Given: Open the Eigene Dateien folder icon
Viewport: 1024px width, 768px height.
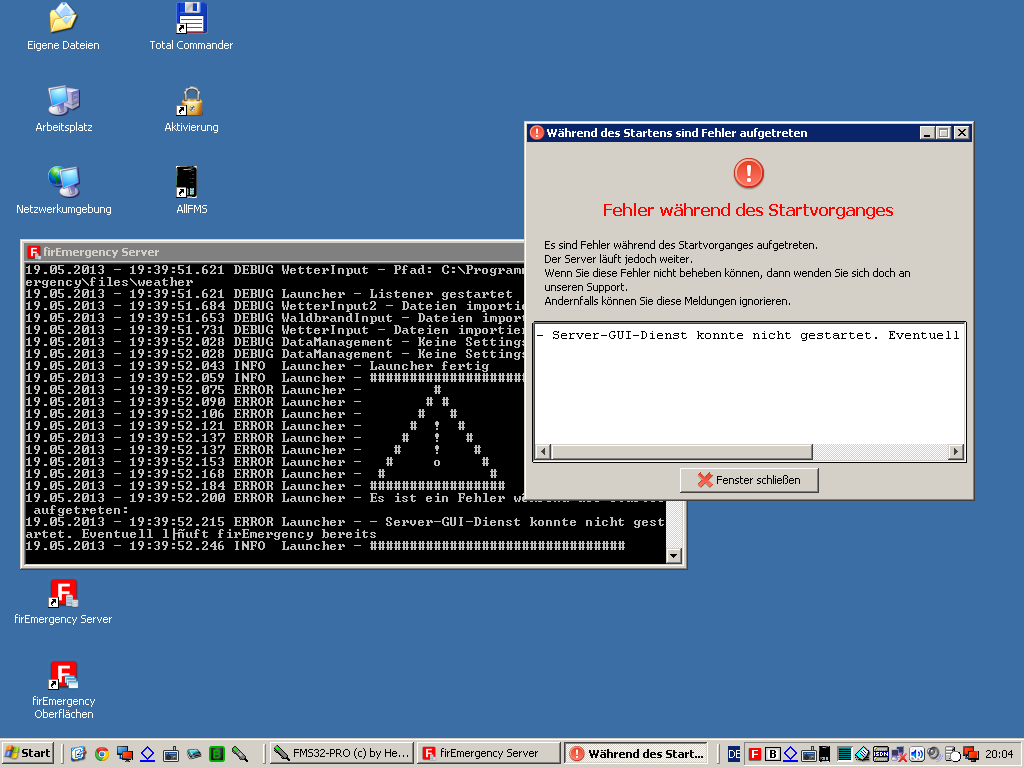Looking at the screenshot, I should (63, 18).
